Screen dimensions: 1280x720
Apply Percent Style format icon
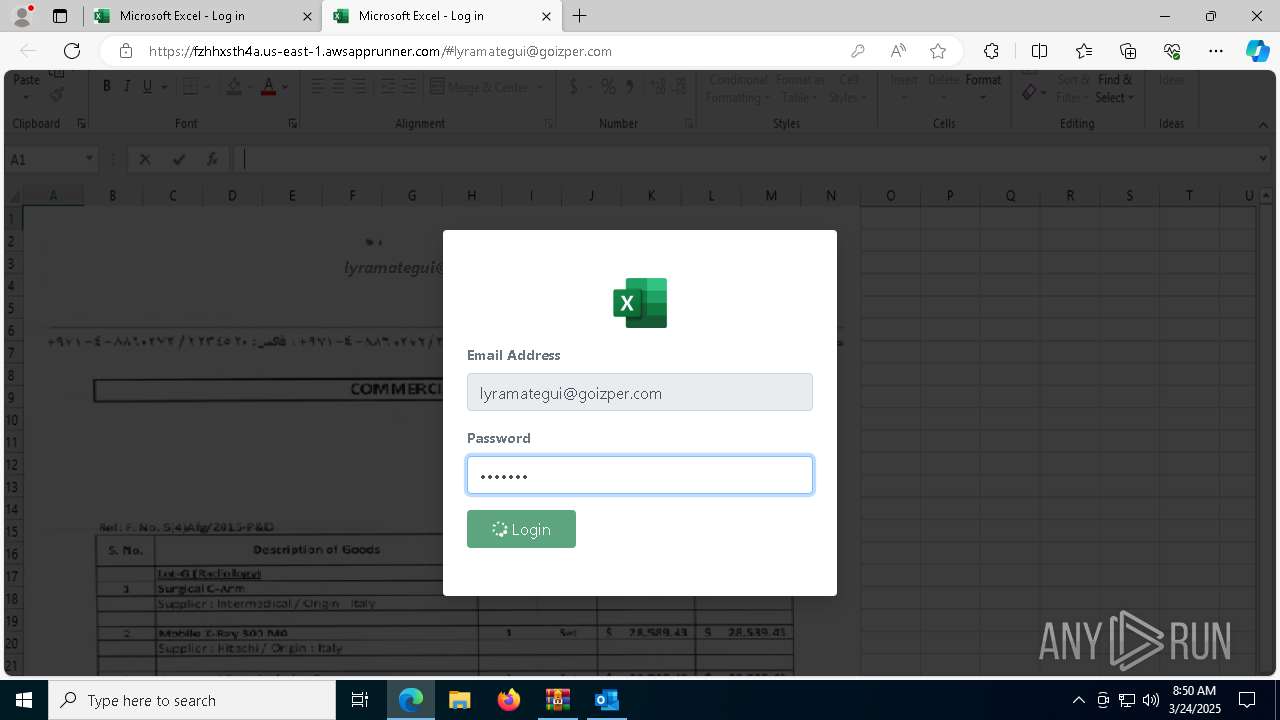[x=608, y=87]
